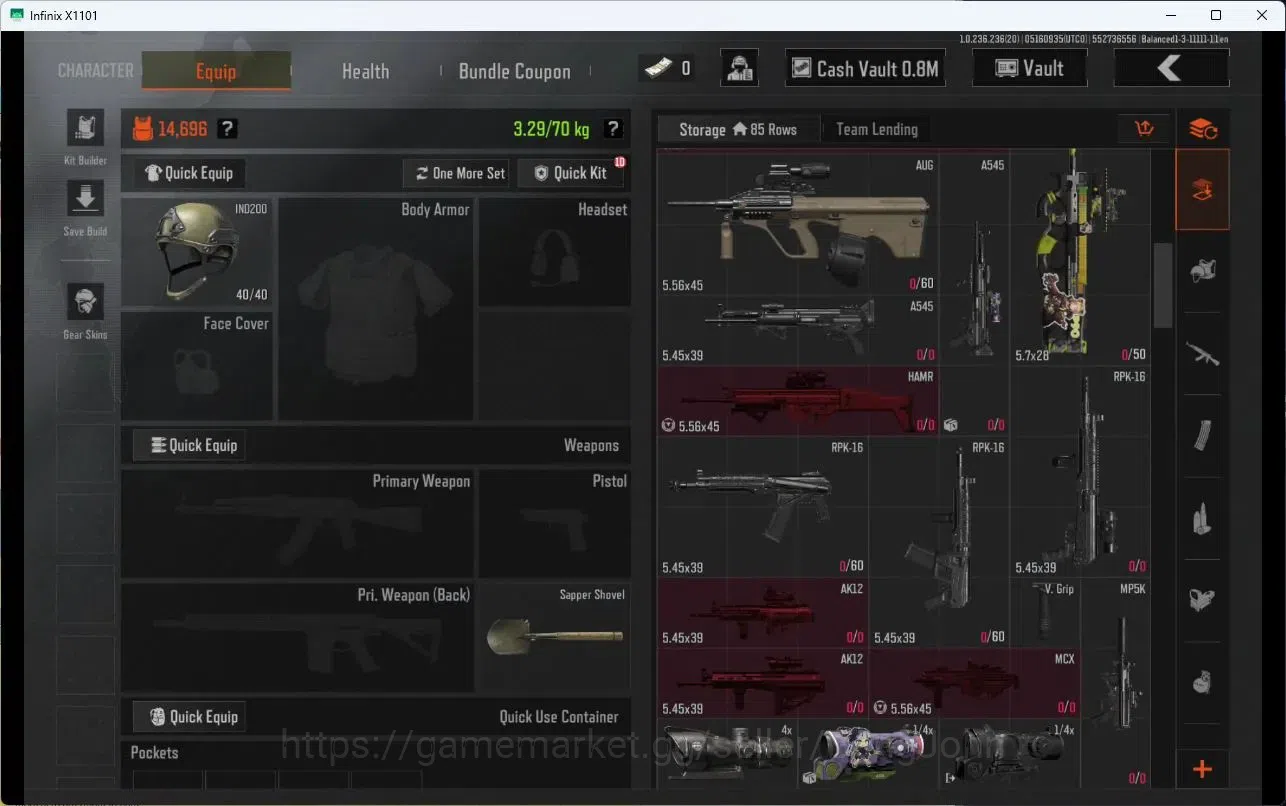
Task: Select the RPK-16 with 0/60 ammo, lying flat
Action: [763, 507]
